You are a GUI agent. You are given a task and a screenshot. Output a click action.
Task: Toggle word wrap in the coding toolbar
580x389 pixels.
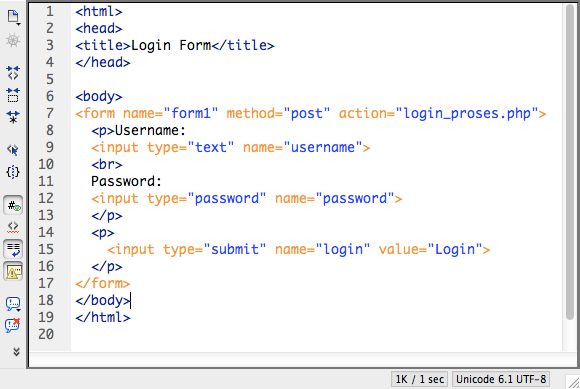click(13, 249)
